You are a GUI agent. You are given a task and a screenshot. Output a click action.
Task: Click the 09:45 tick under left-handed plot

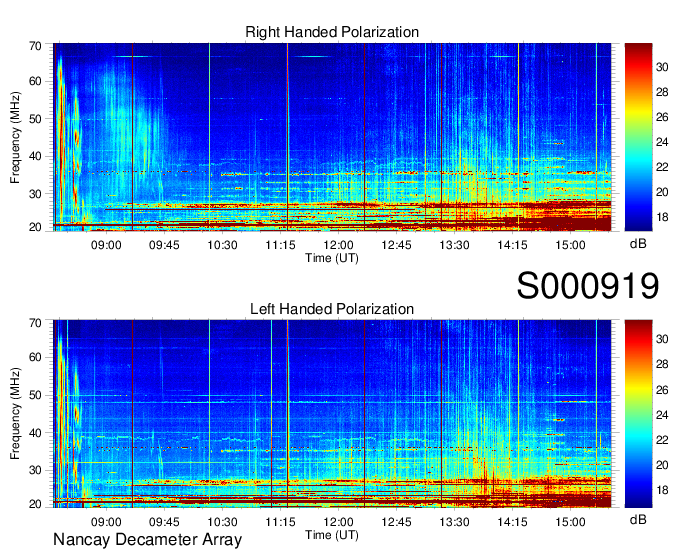pyautogui.click(x=164, y=522)
